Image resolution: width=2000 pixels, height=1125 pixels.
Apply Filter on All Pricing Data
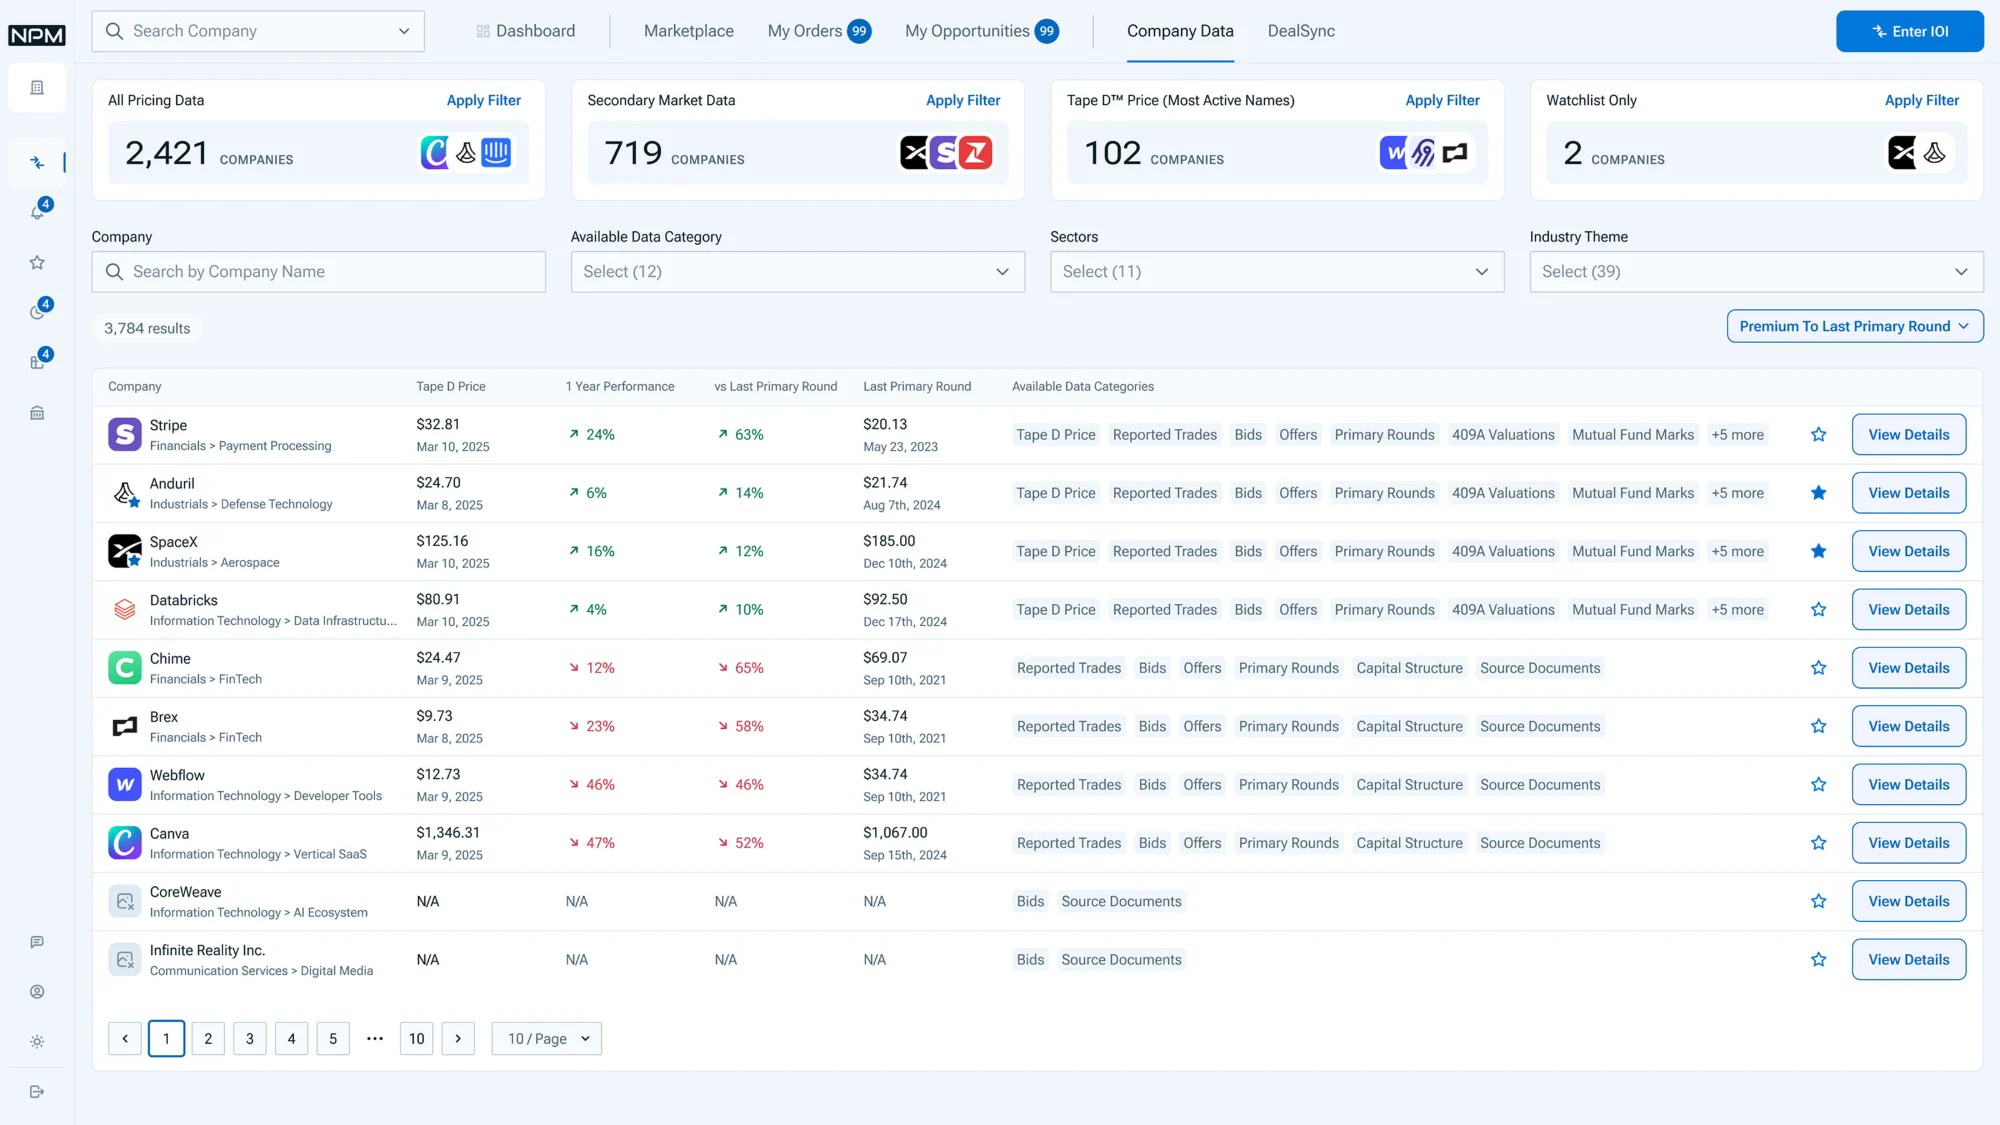483,100
